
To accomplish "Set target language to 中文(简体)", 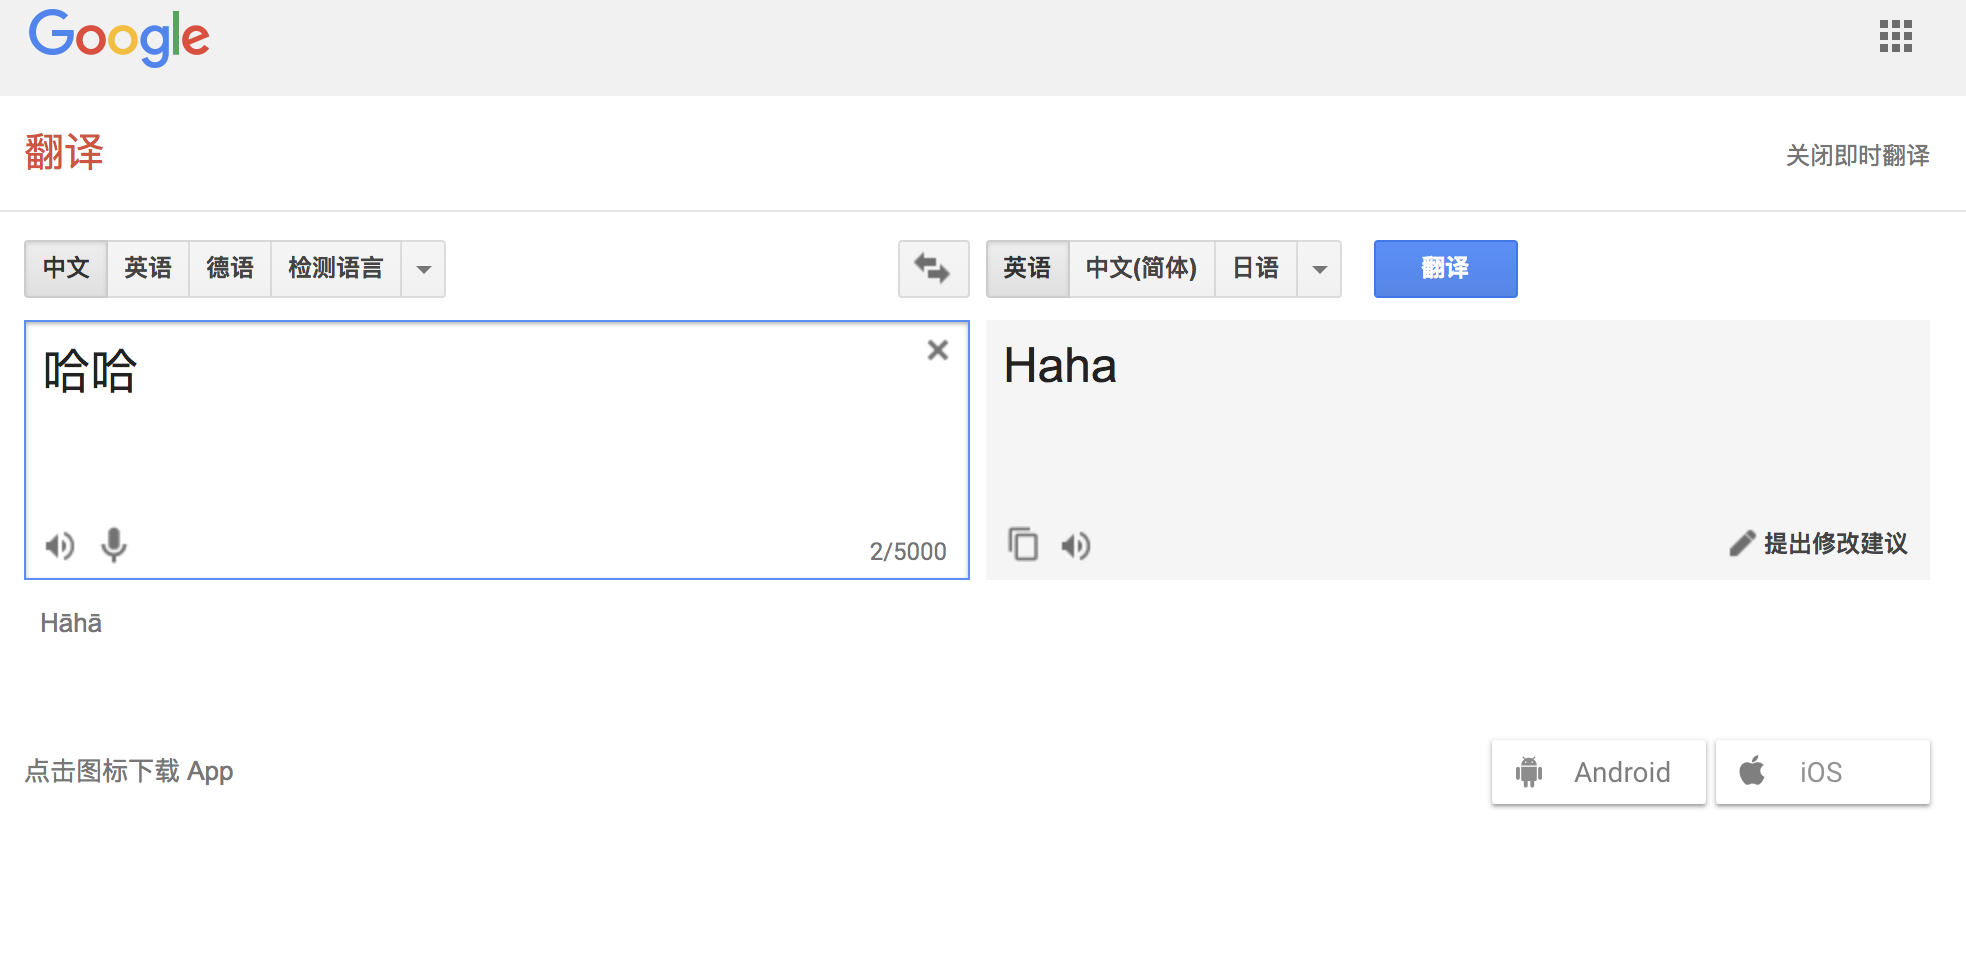I will tap(1141, 268).
